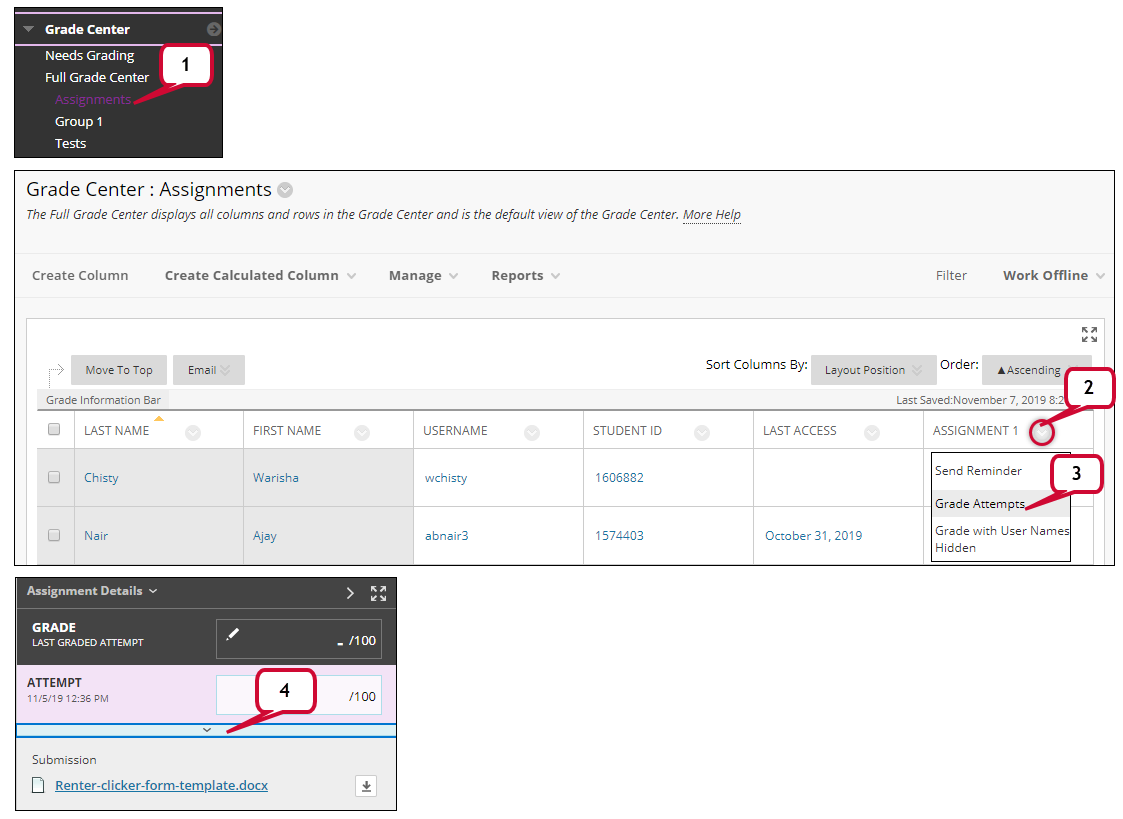
Task: Open Work Offline dropdown
Action: [1054, 276]
